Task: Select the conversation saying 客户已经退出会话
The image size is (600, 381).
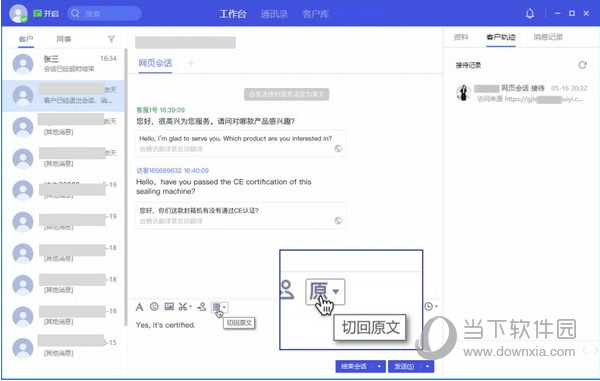Action: 63,95
